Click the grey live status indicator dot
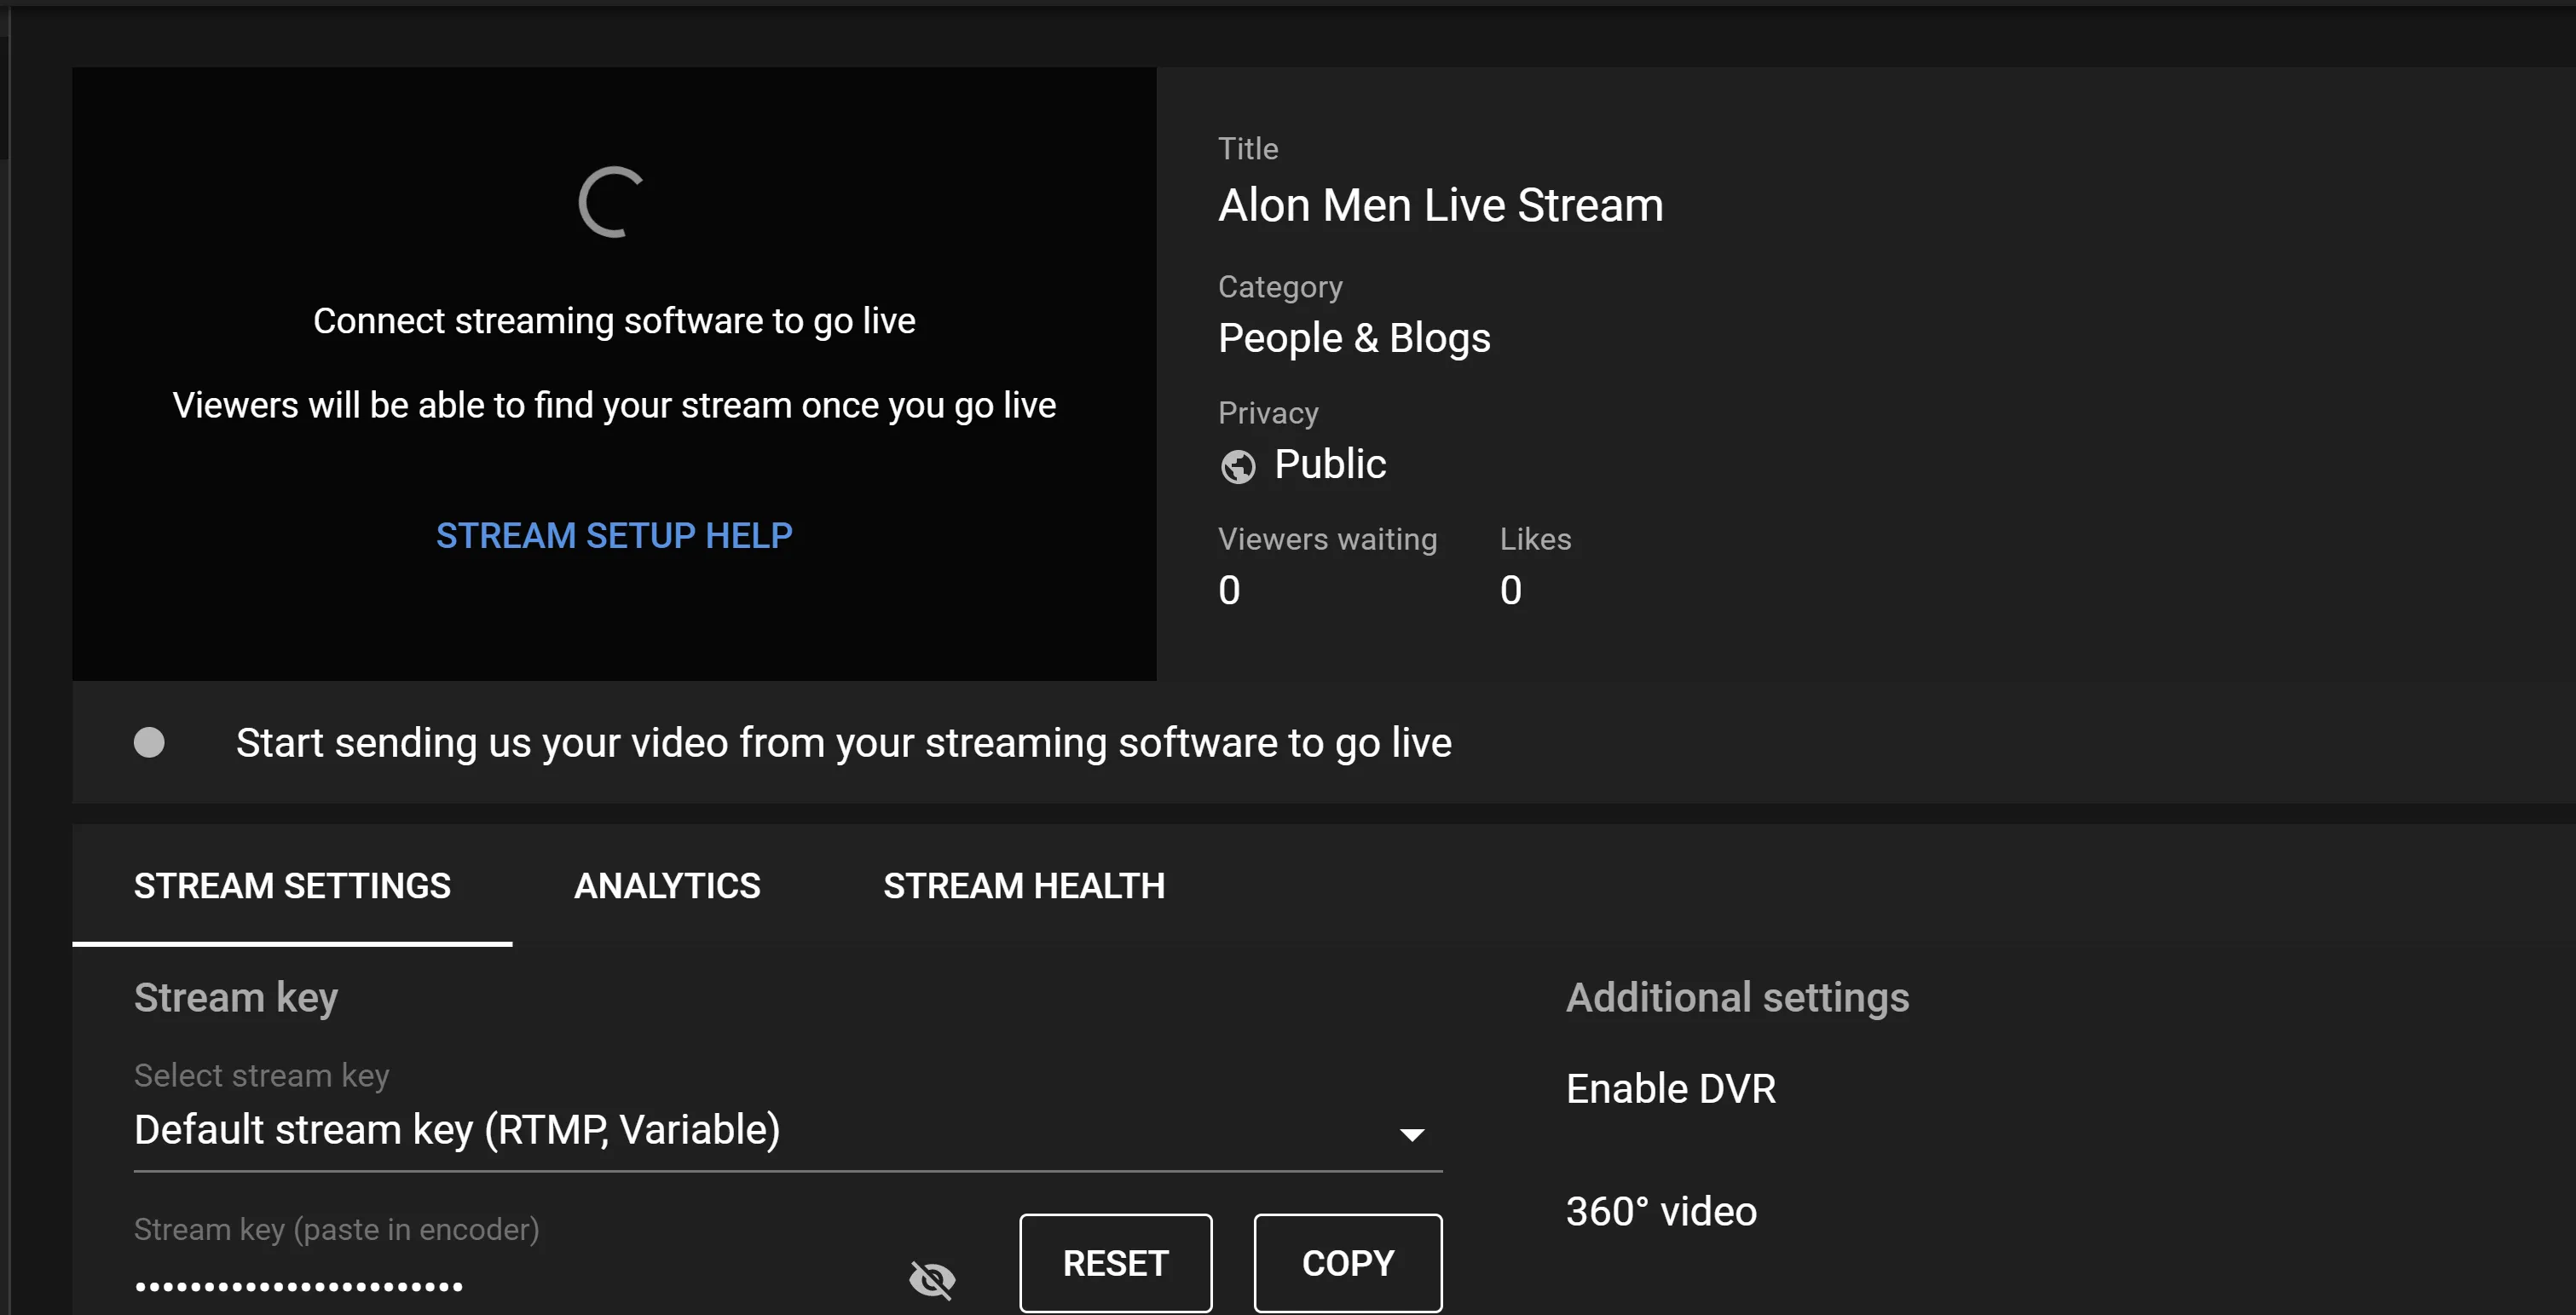The width and height of the screenshot is (2576, 1315). pos(149,742)
